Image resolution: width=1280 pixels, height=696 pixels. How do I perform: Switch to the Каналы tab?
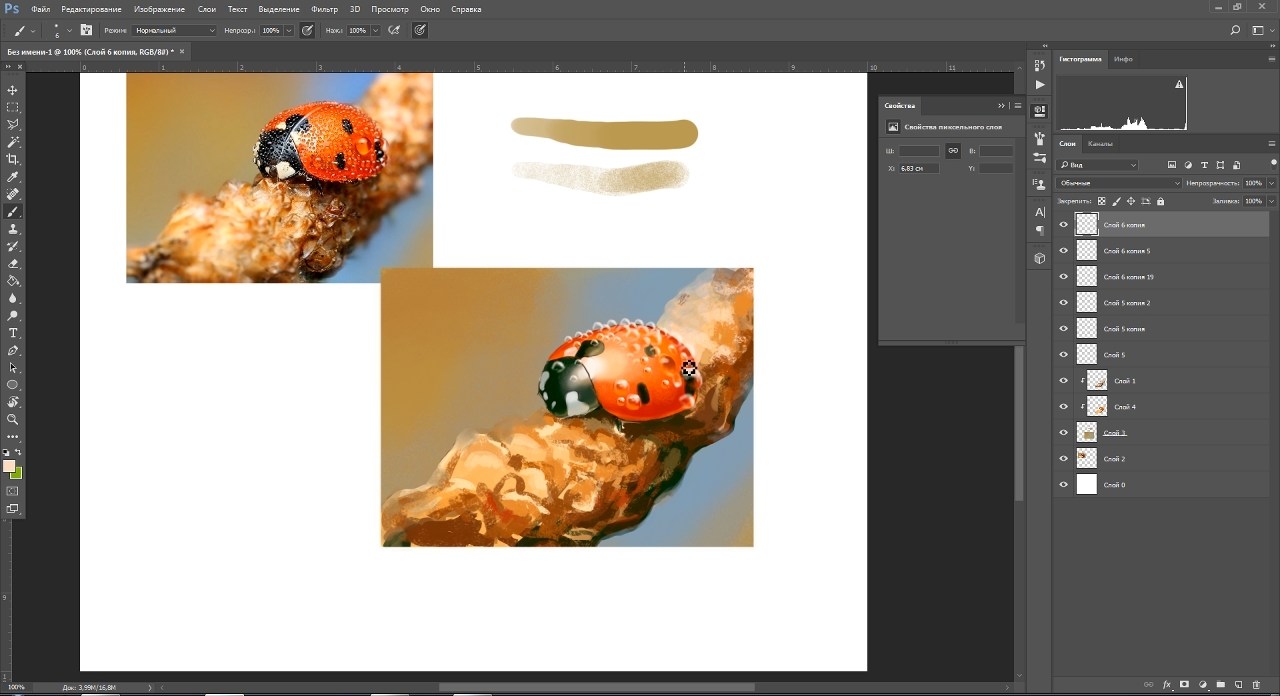[x=1100, y=144]
